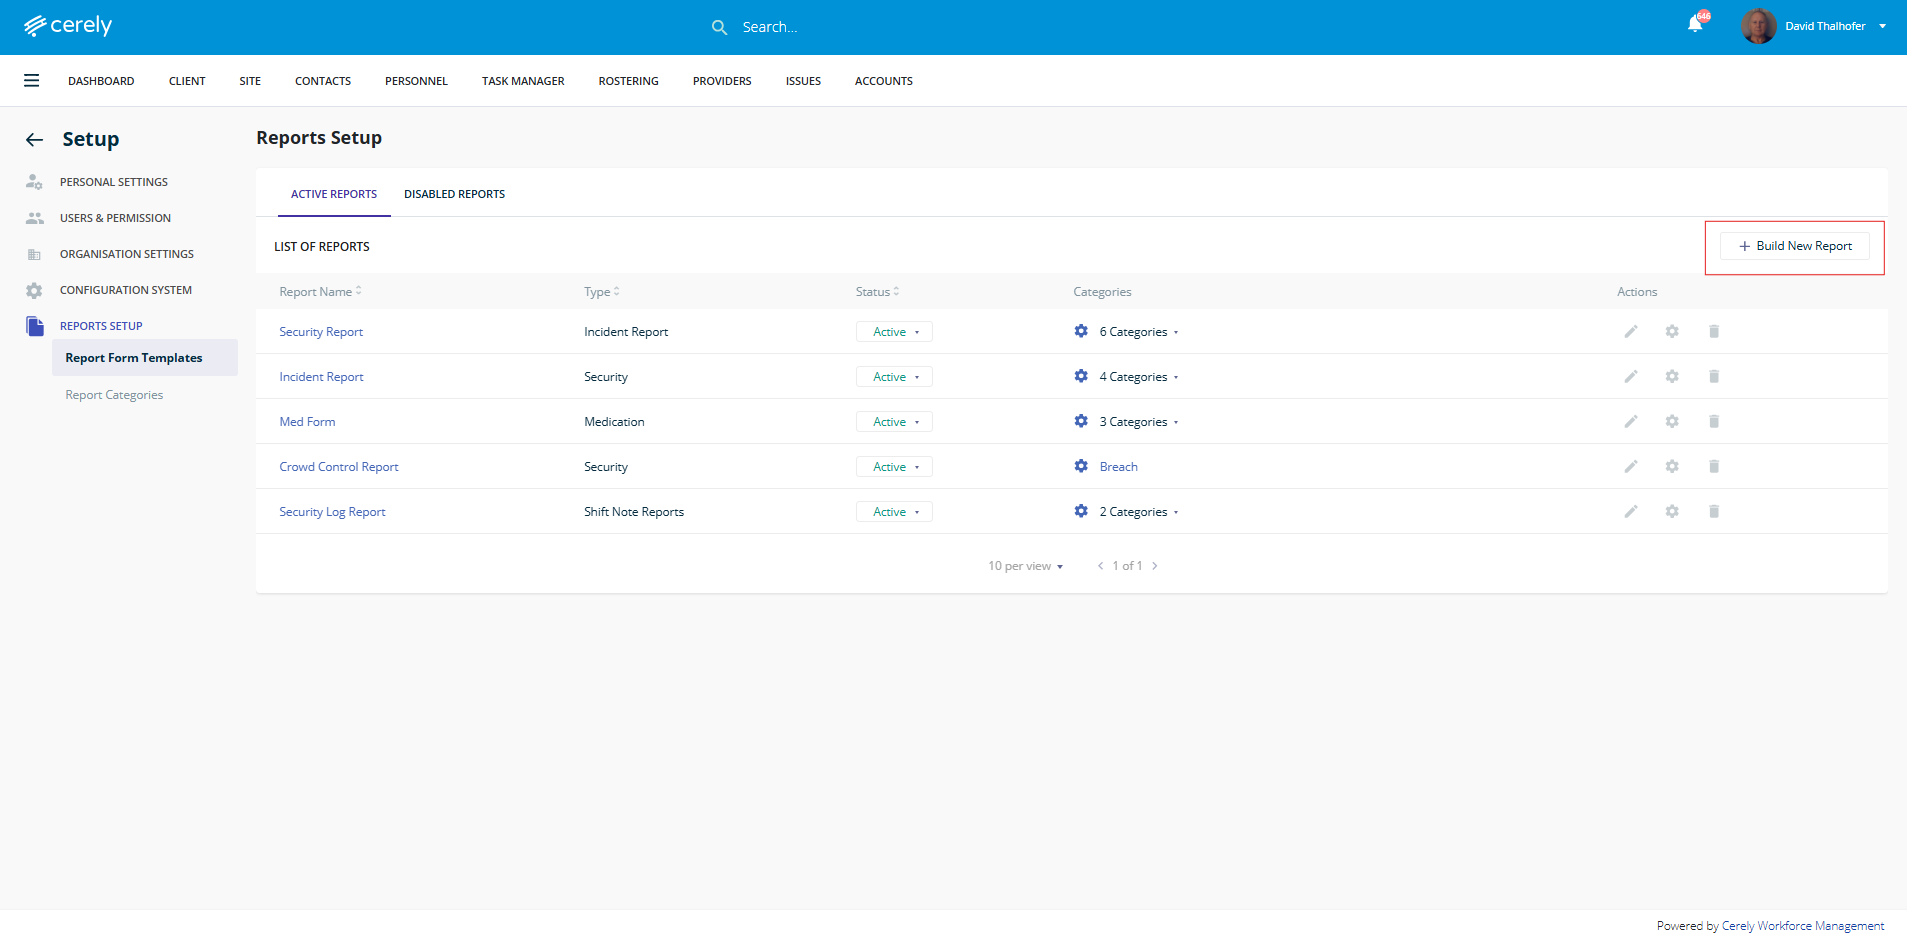Open gear settings action for Med Form

pyautogui.click(x=1672, y=422)
